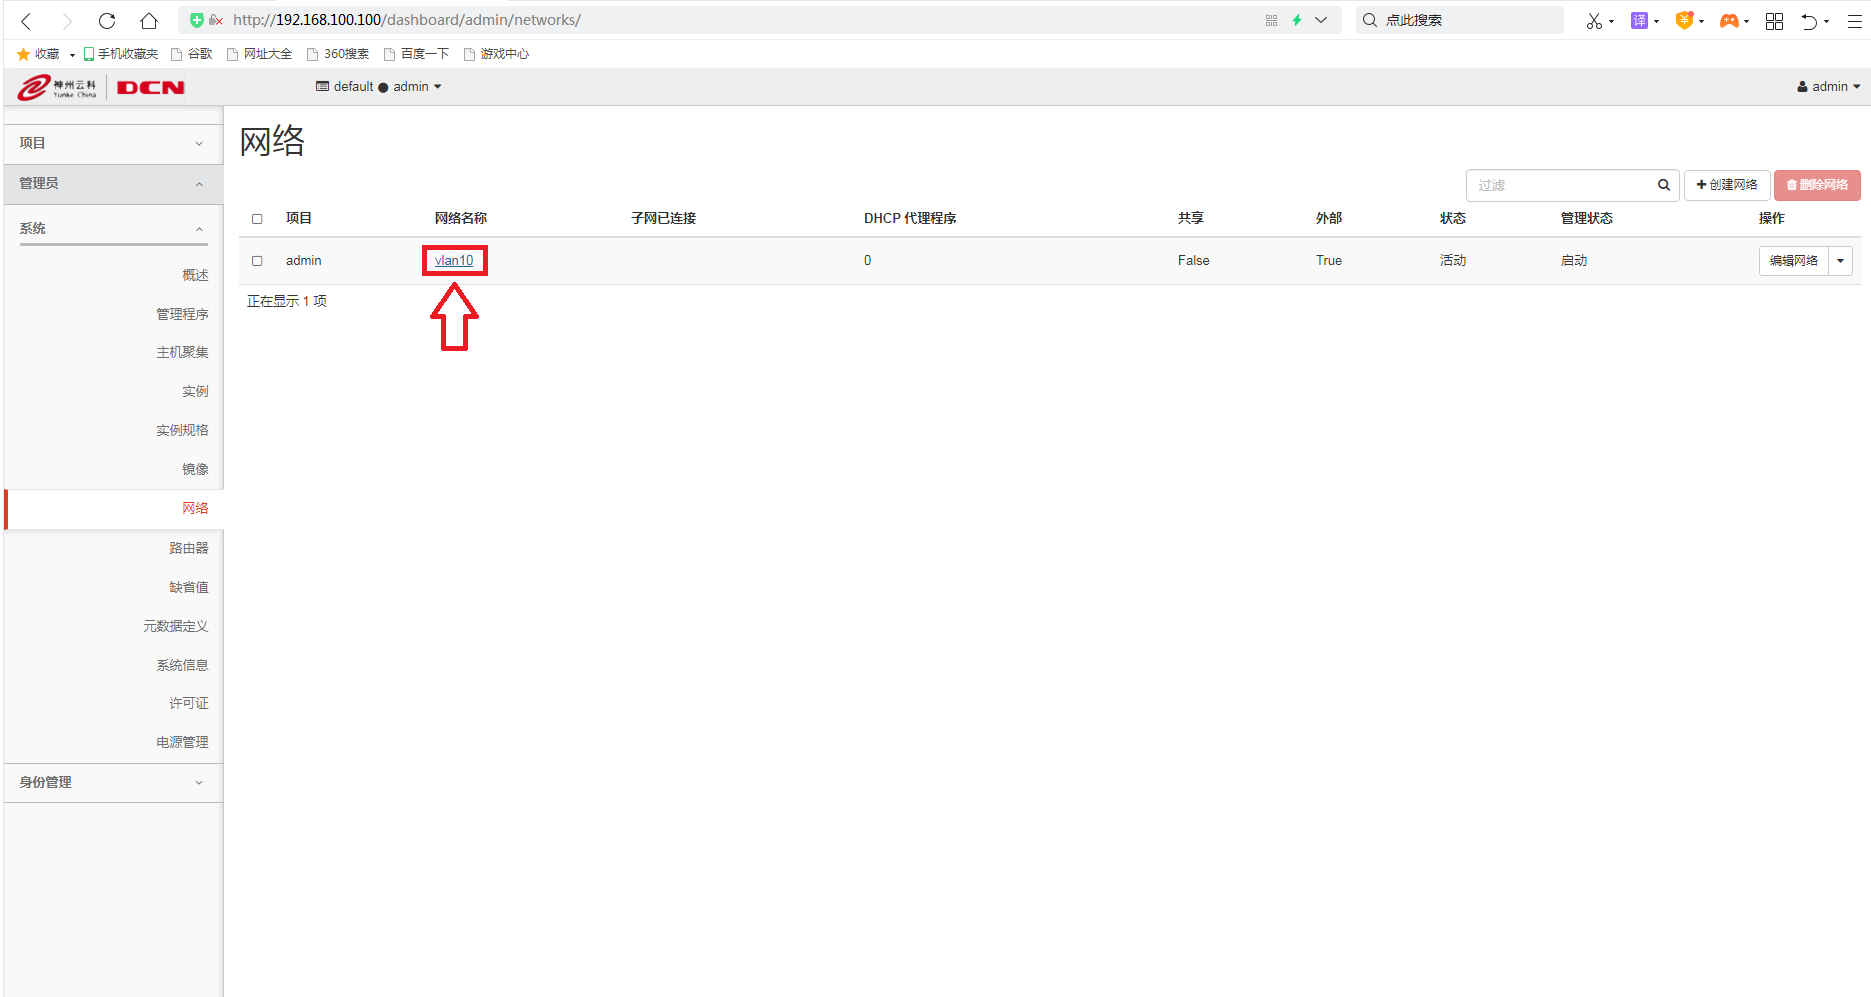Expand the 收藏 favorites dropdown arrow
The height and width of the screenshot is (997, 1871).
[x=72, y=55]
